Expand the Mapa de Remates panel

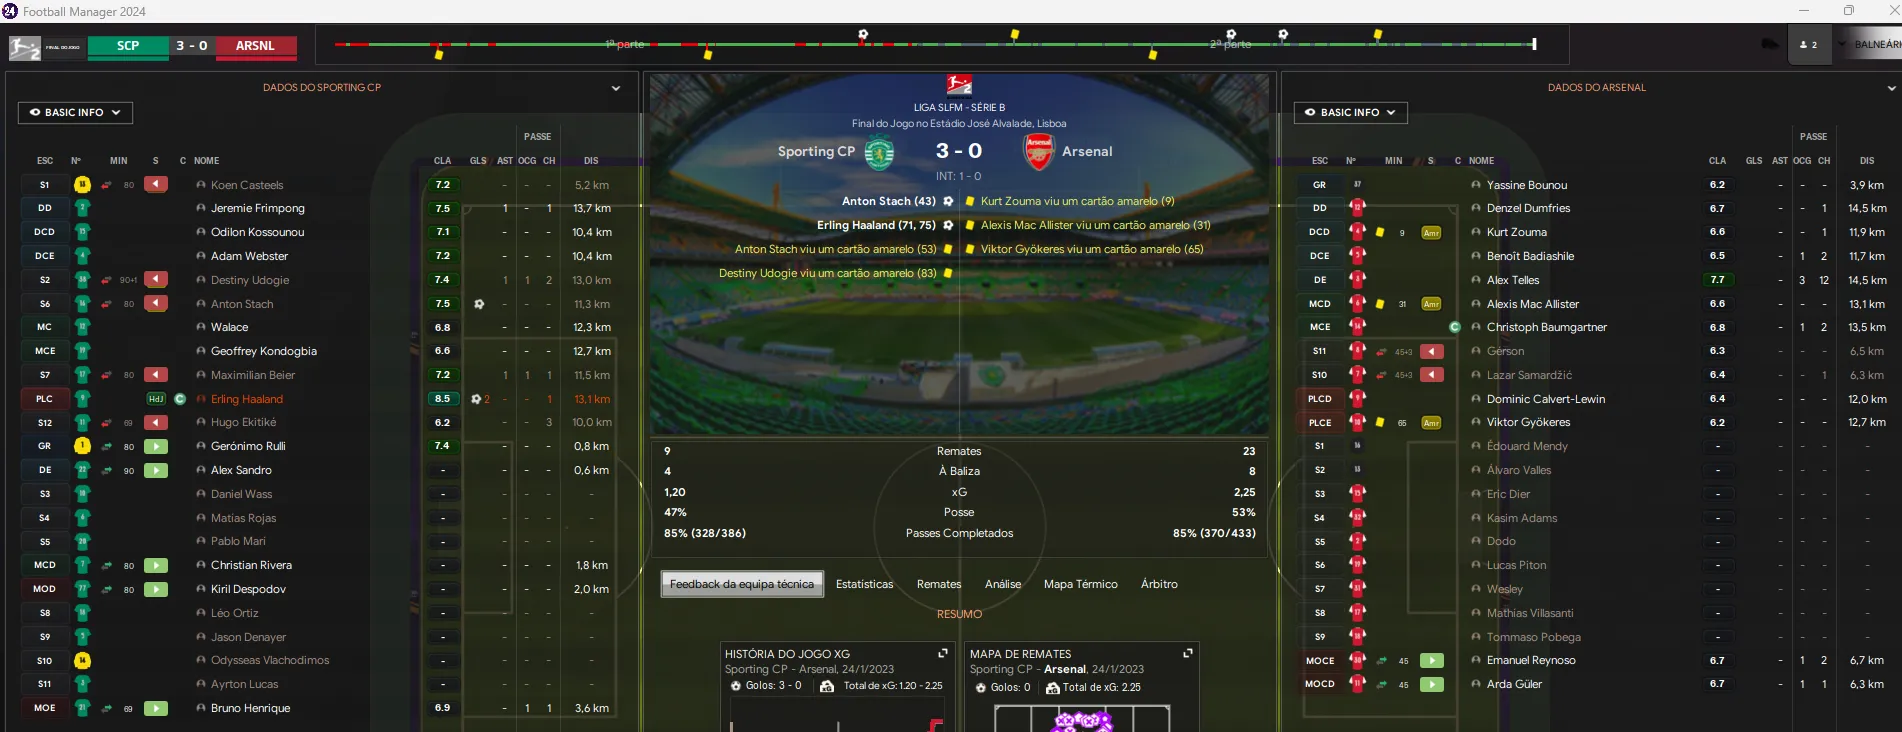(1188, 653)
